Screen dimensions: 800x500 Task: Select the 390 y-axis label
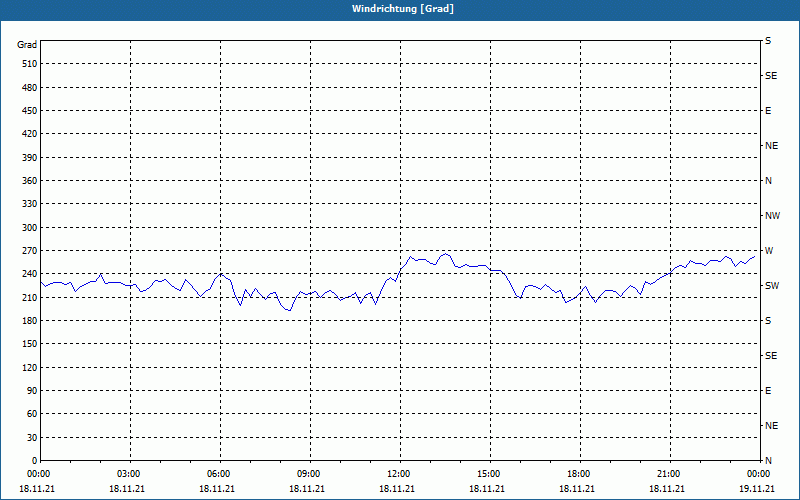(30, 158)
